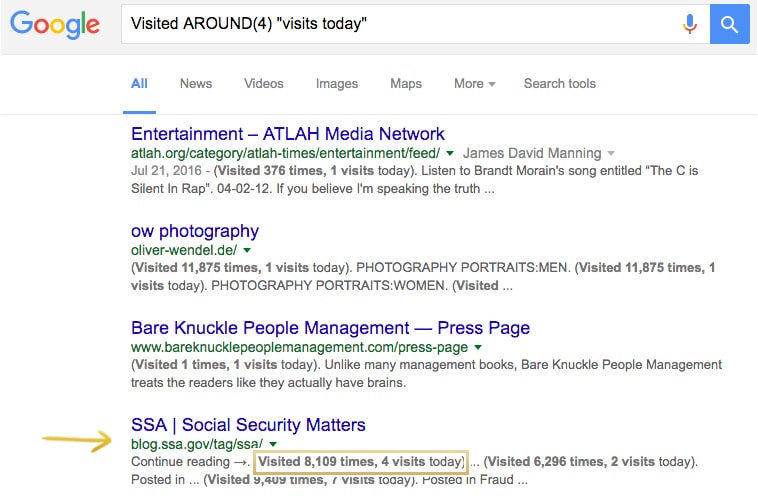Open Entertainment – ATLAH Media Network result
This screenshot has width=758, height=496.
pyautogui.click(x=288, y=133)
